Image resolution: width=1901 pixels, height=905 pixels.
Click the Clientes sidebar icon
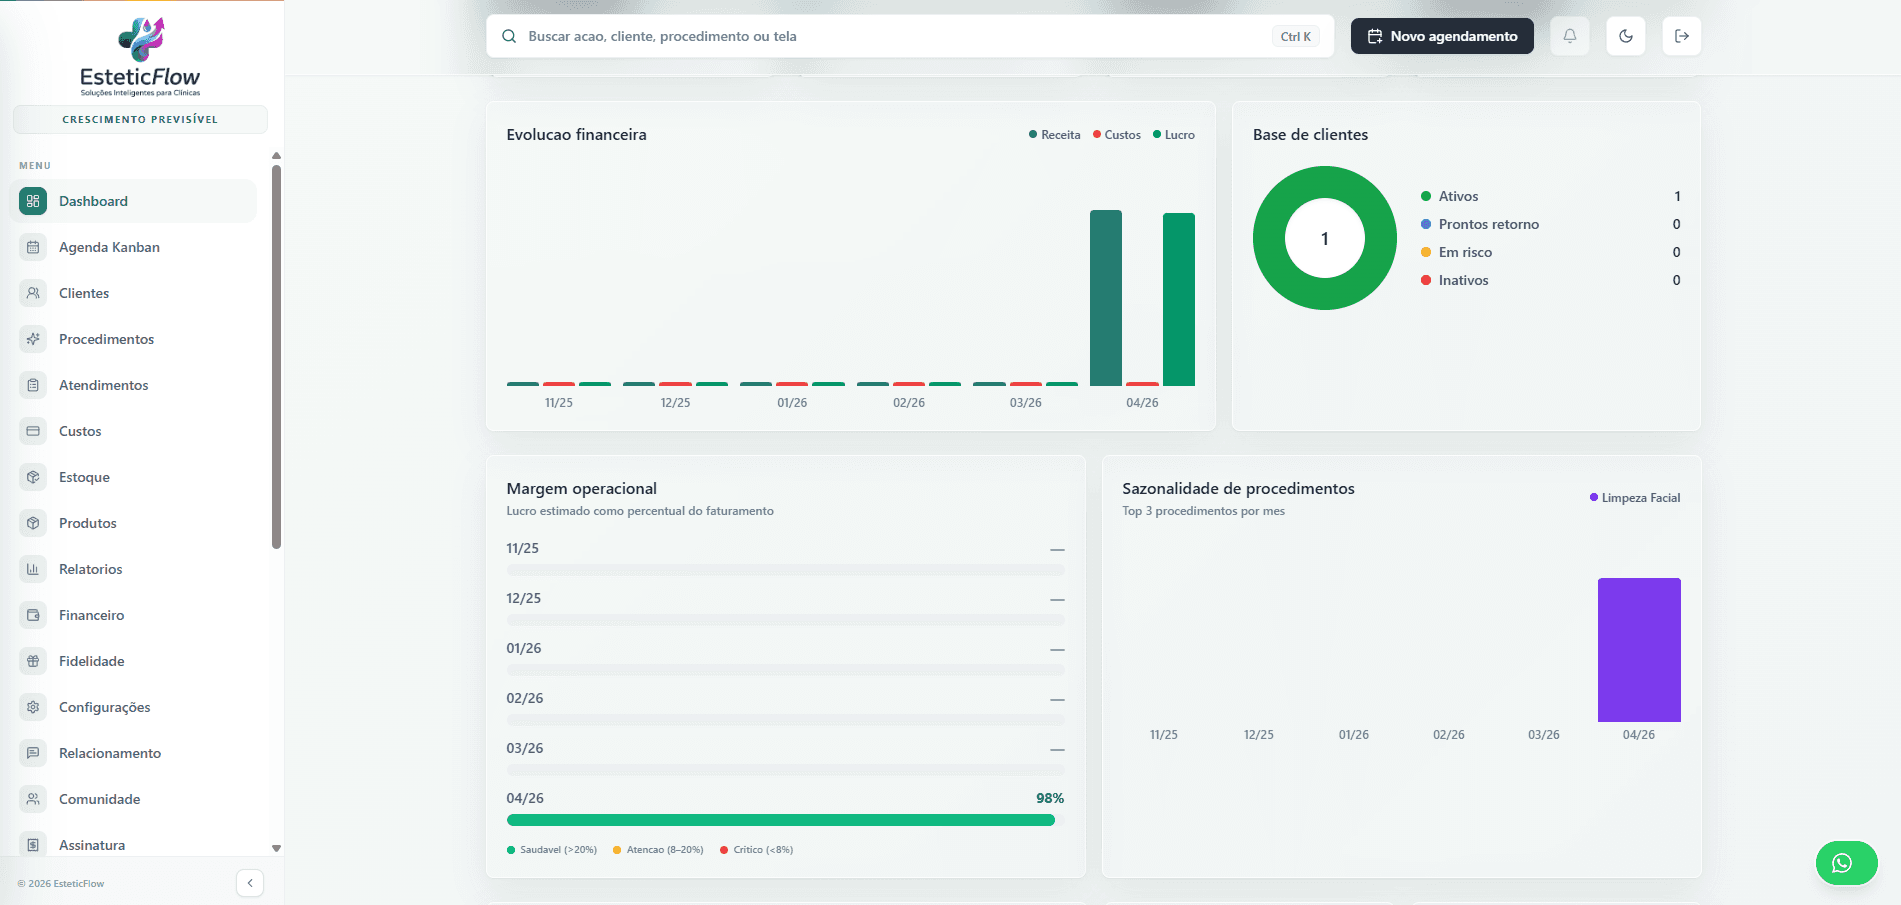click(33, 292)
